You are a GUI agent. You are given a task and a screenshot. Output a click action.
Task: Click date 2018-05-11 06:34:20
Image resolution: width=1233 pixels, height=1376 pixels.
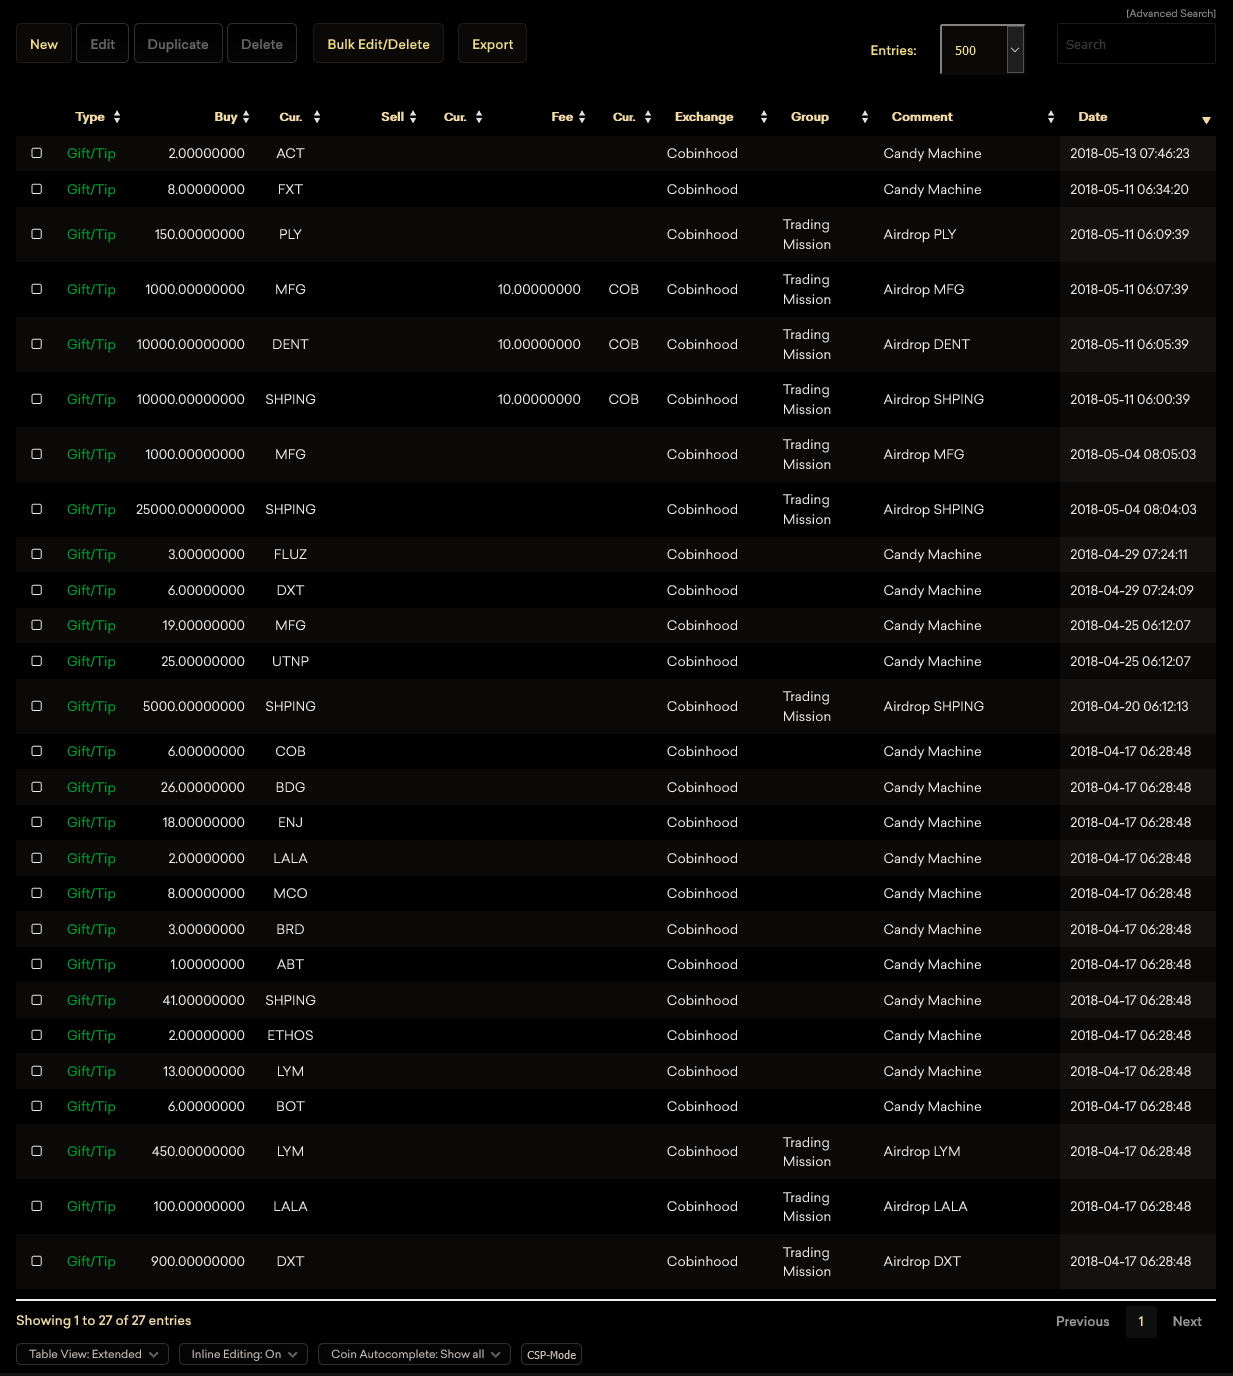pos(1129,189)
